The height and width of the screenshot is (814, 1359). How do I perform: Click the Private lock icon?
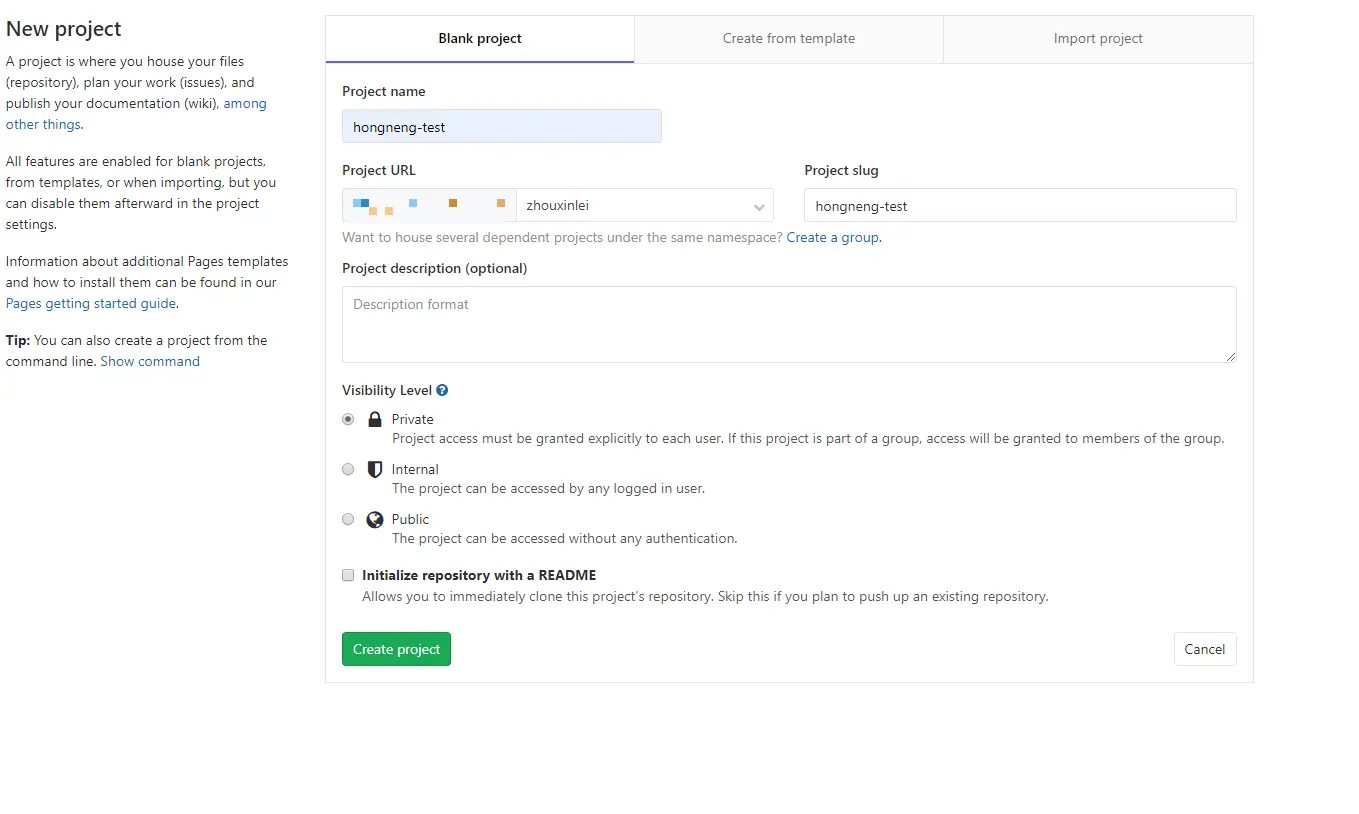[x=375, y=420]
